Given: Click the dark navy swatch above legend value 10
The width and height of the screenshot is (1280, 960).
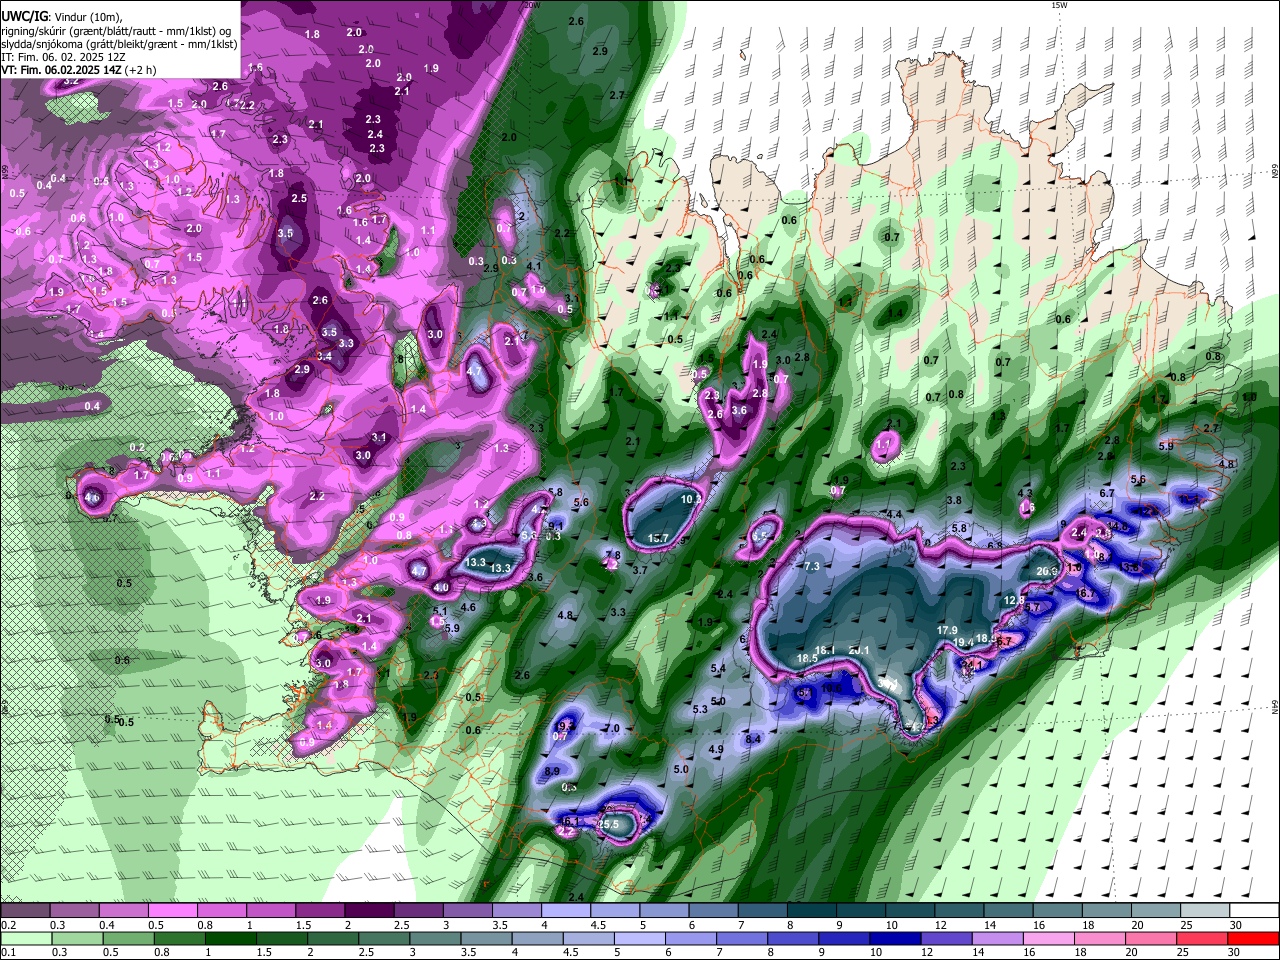Looking at the screenshot, I should point(895,939).
